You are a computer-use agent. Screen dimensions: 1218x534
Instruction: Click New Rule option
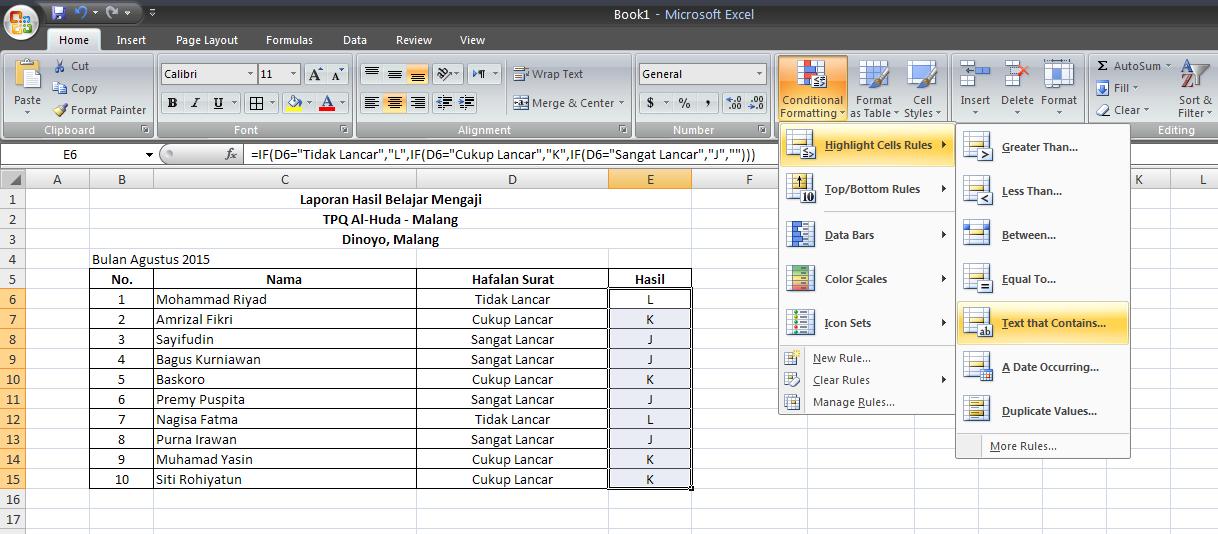(866, 358)
